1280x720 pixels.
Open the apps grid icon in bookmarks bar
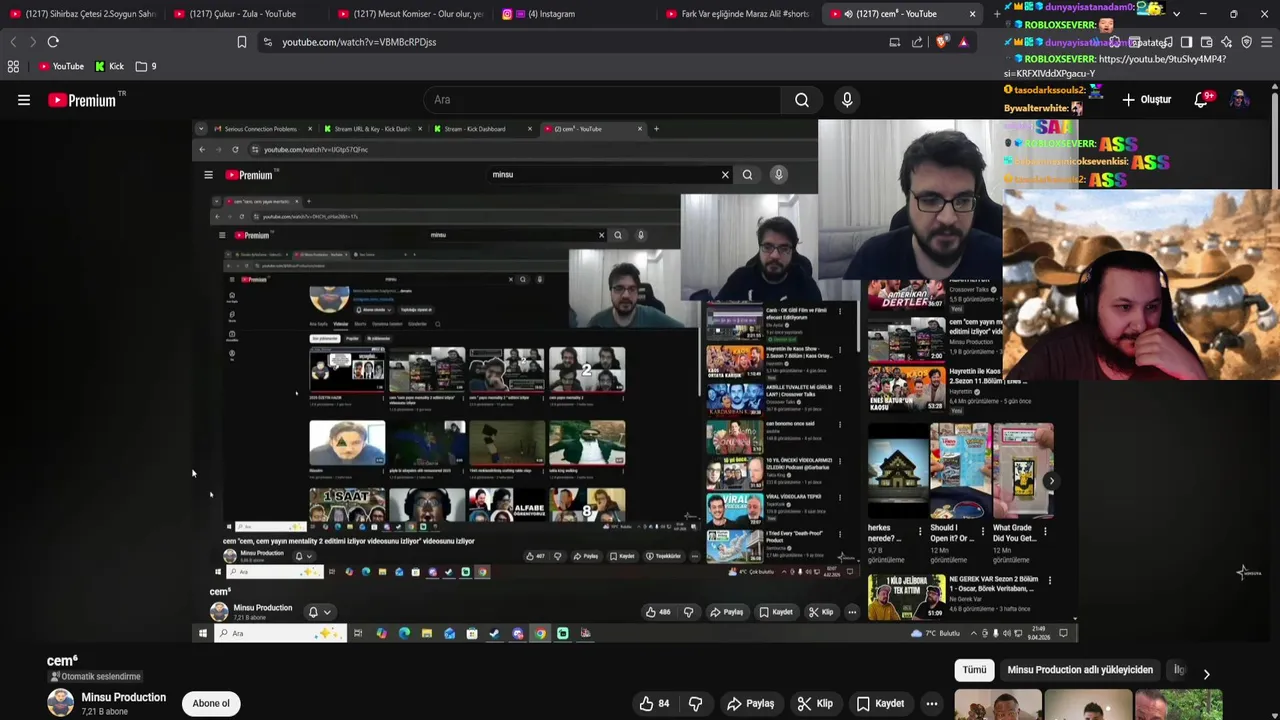13,66
